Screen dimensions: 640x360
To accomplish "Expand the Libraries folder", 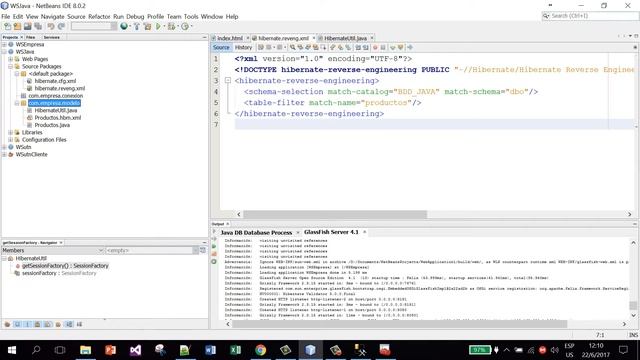I will pyautogui.click(x=11, y=133).
